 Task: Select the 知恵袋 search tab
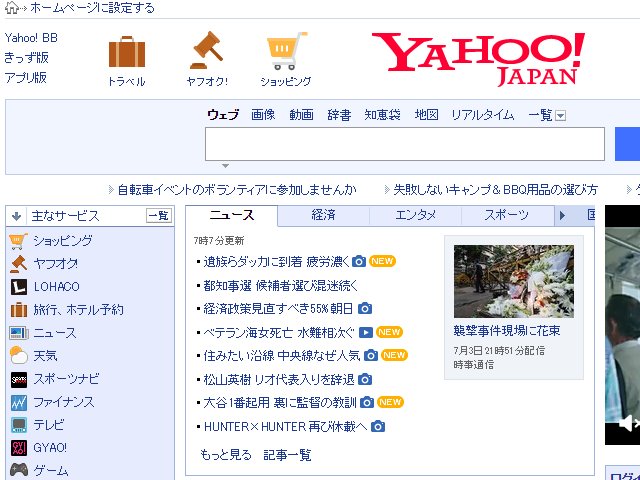pos(382,115)
